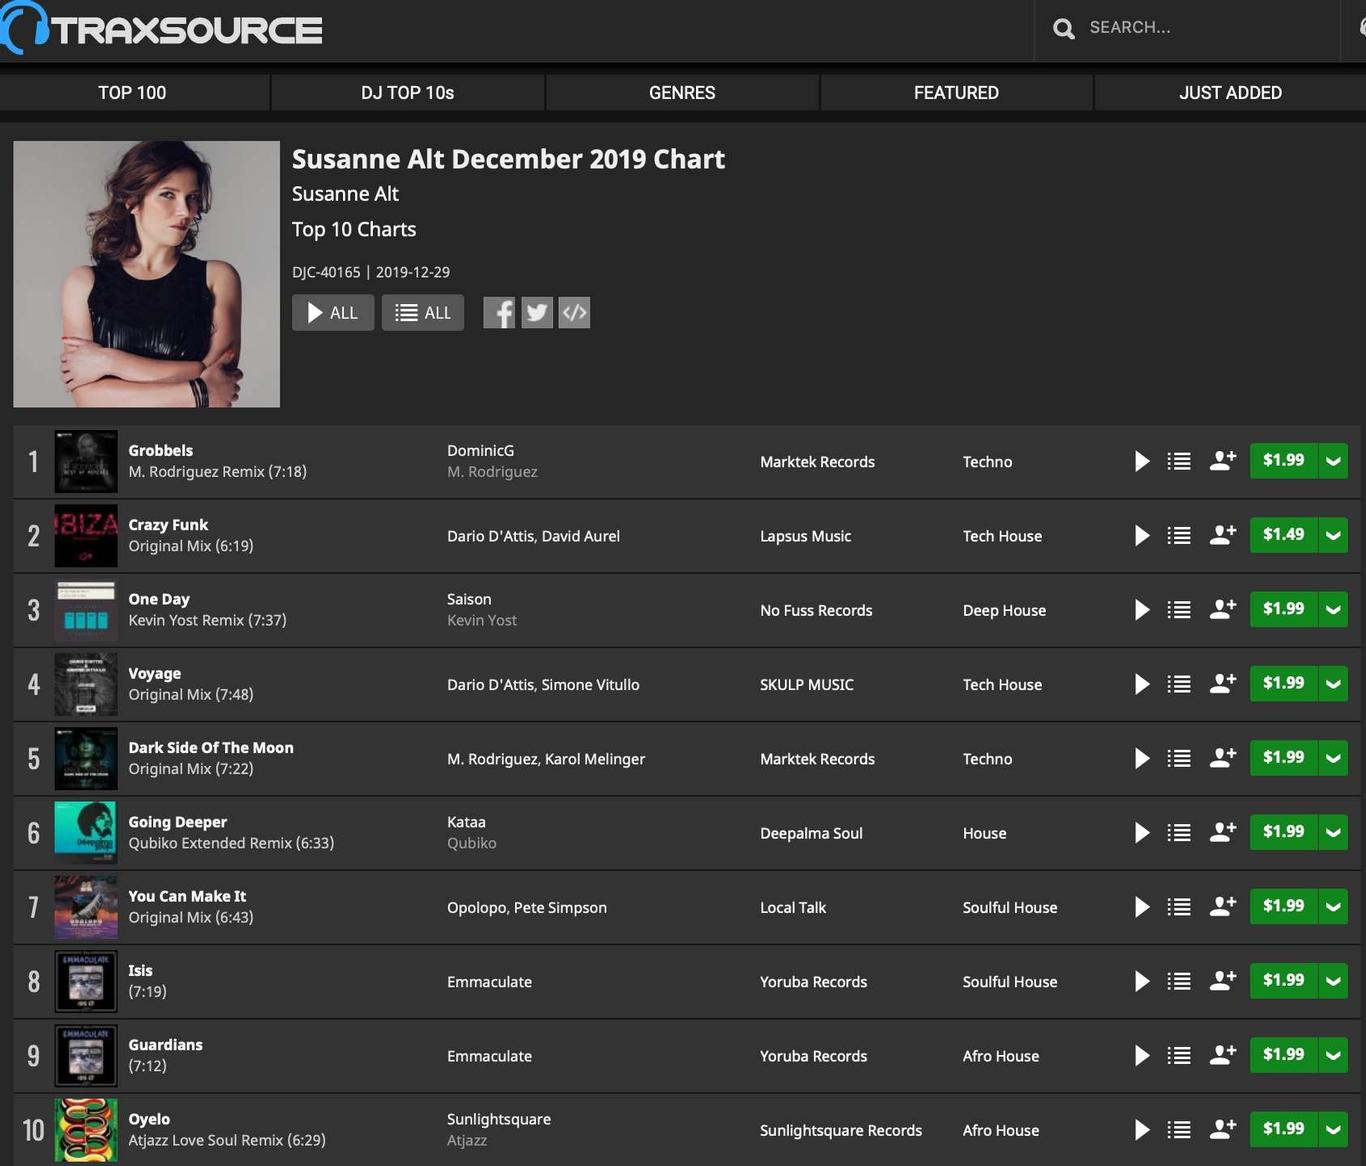Follow the artist of Isis
This screenshot has height=1166, width=1366.
point(1223,981)
